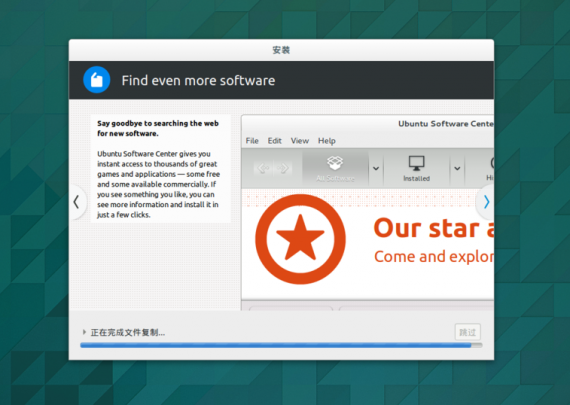Screen dimensions: 570x405
Task: Click the Ubuntu Software Center title text
Action: point(446,124)
